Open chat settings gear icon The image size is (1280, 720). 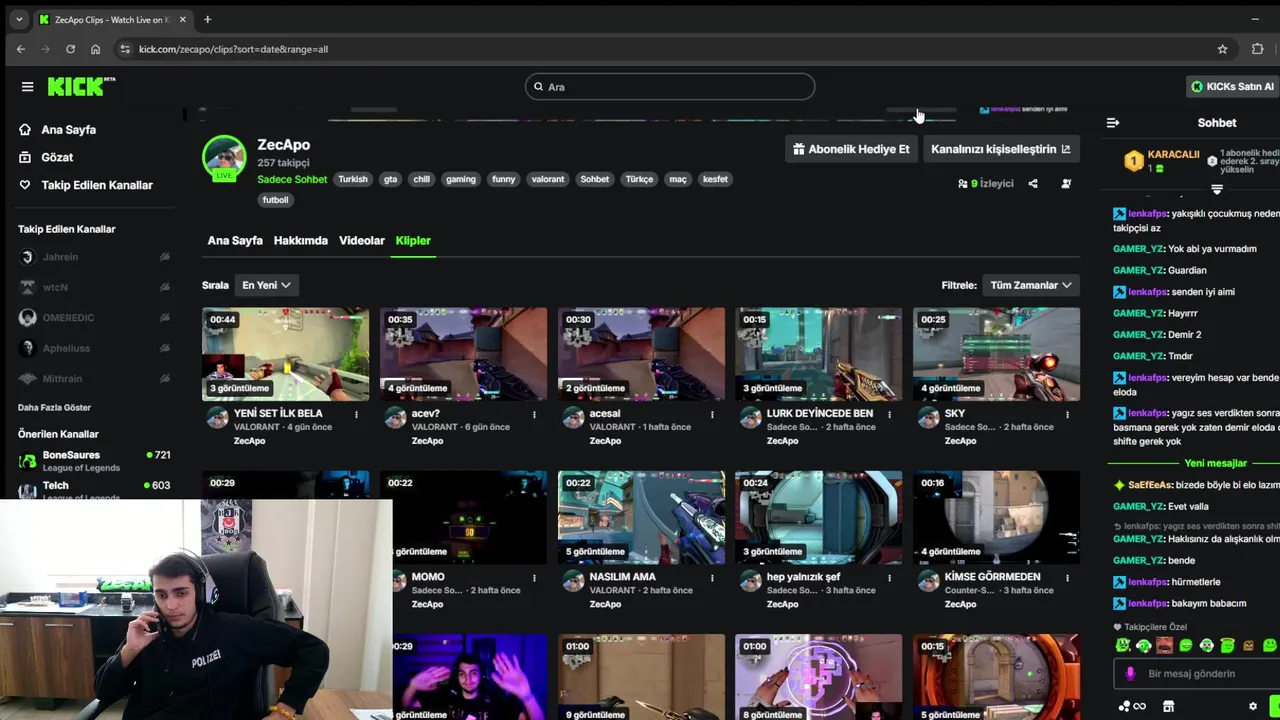point(1252,706)
